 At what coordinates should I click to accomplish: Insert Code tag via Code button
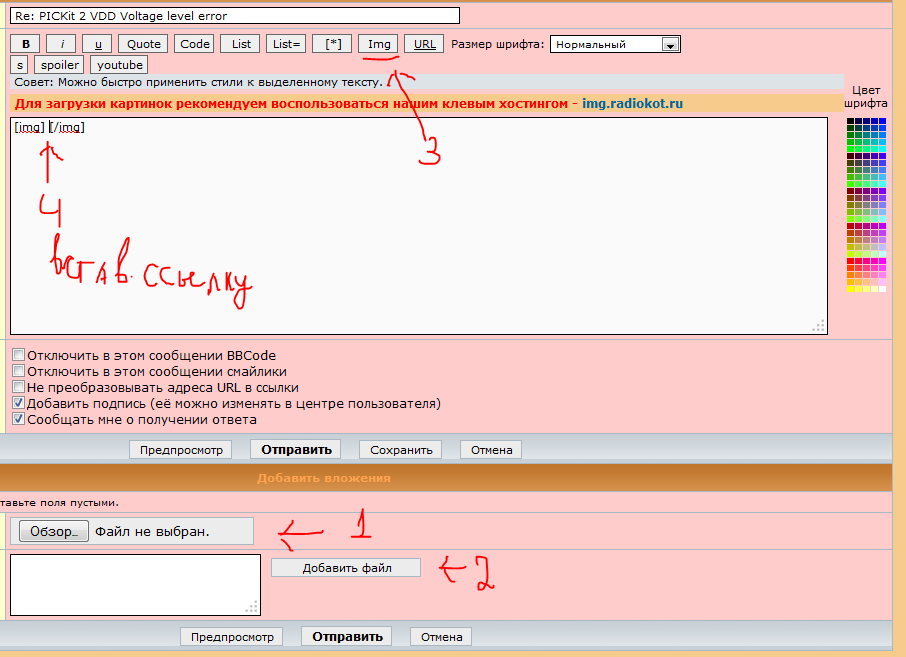pyautogui.click(x=194, y=44)
